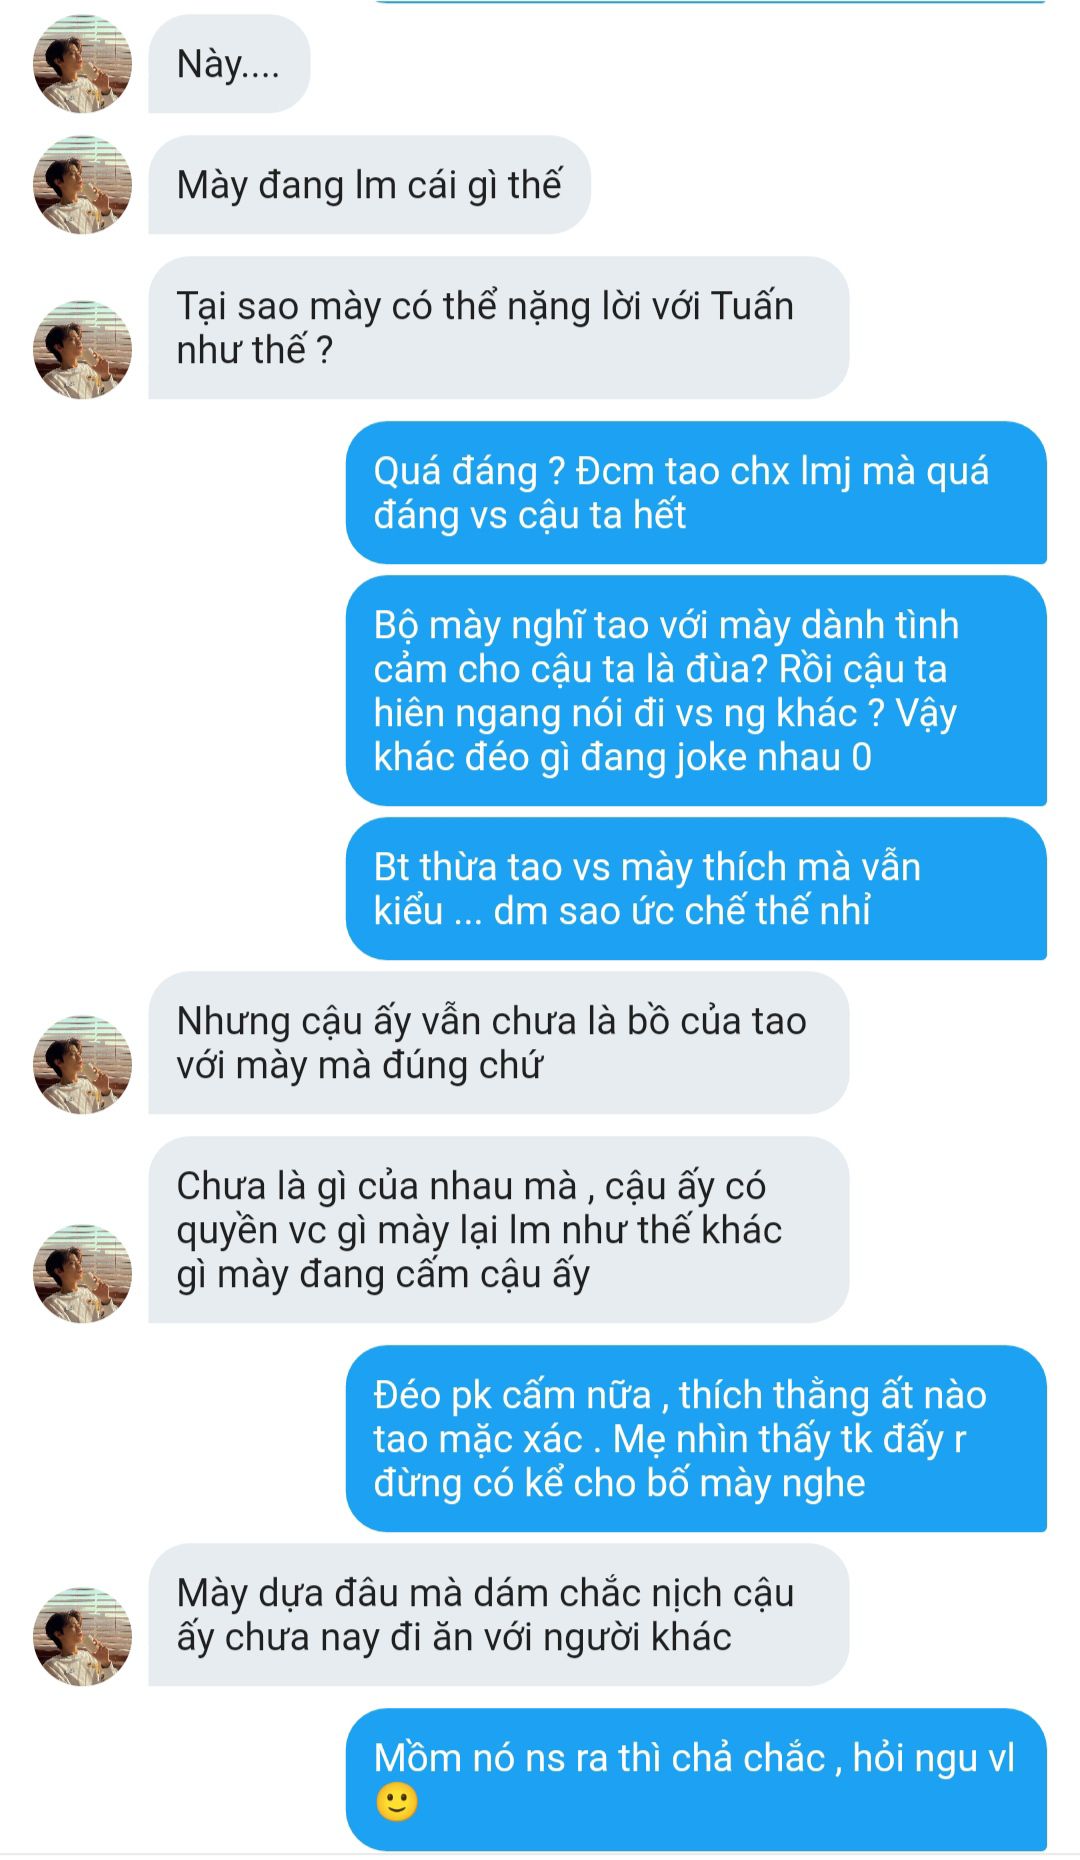Tap the avatar next to "Nhưng cậu ấy vẫn chưa là bồ"

(x=82, y=1065)
